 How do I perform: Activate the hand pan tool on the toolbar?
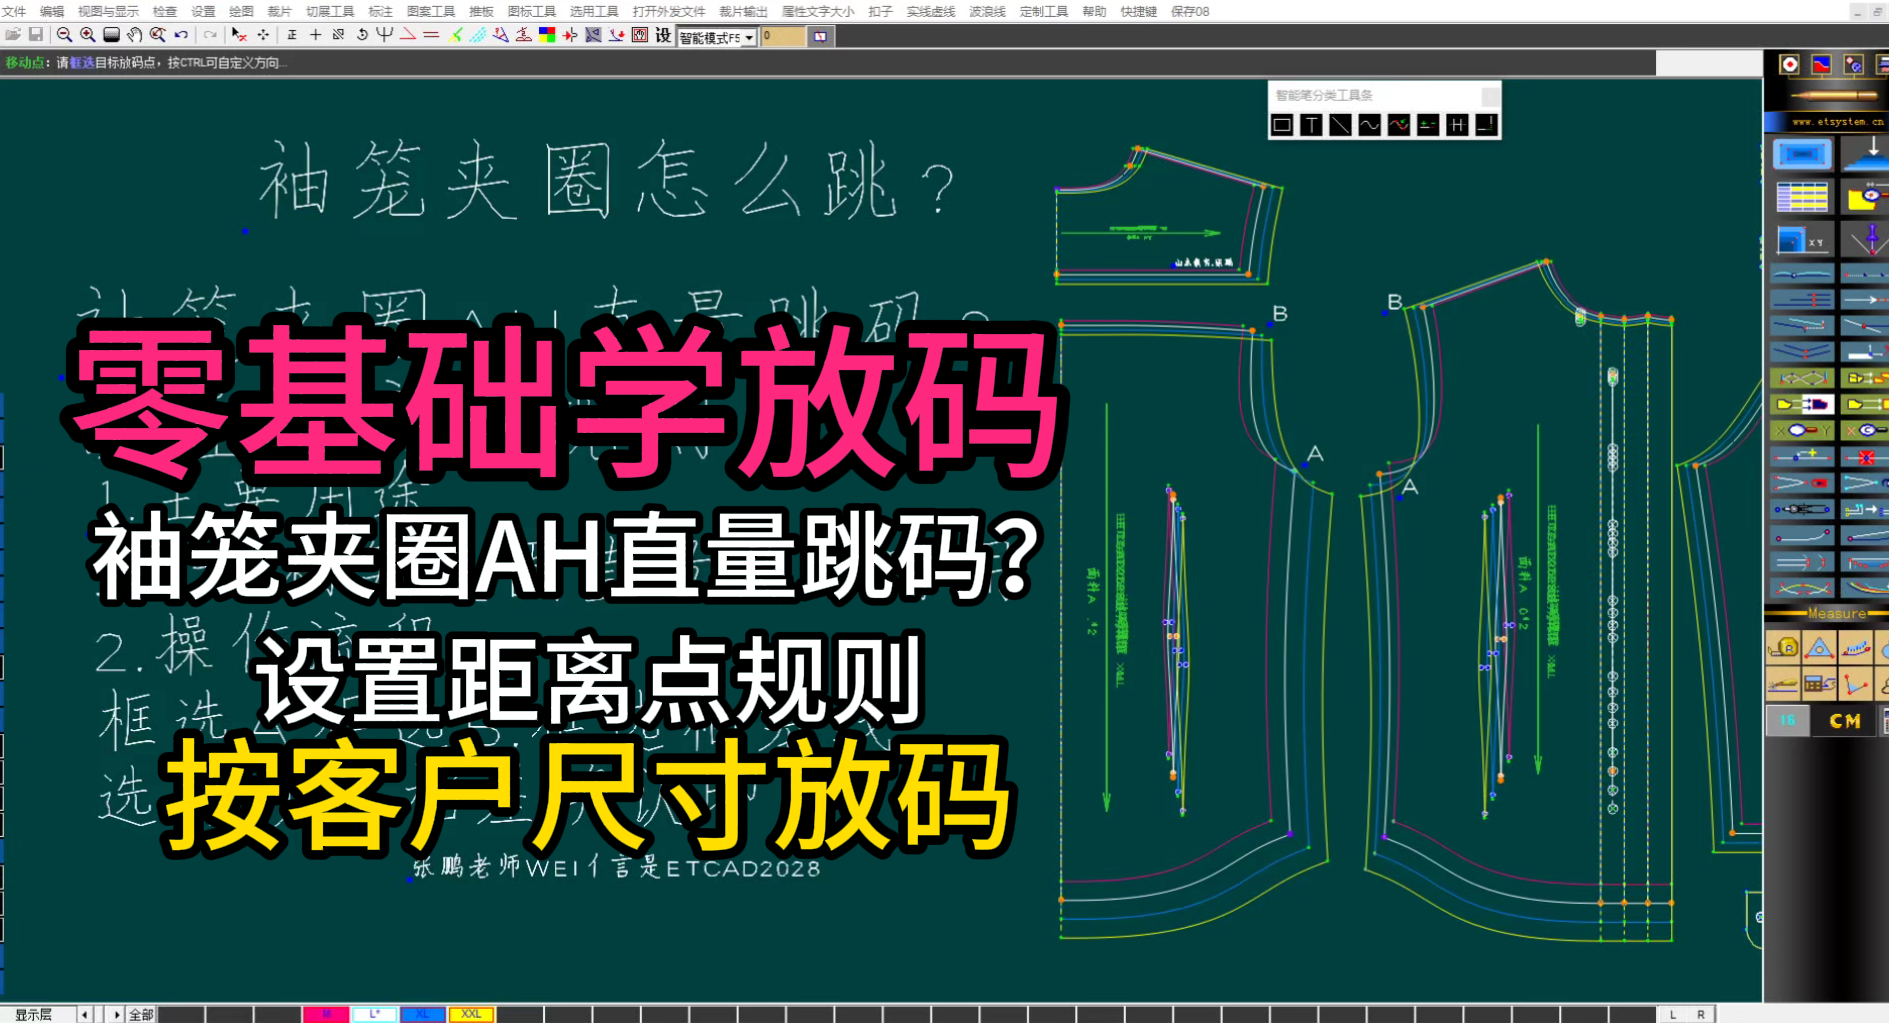[x=133, y=34]
